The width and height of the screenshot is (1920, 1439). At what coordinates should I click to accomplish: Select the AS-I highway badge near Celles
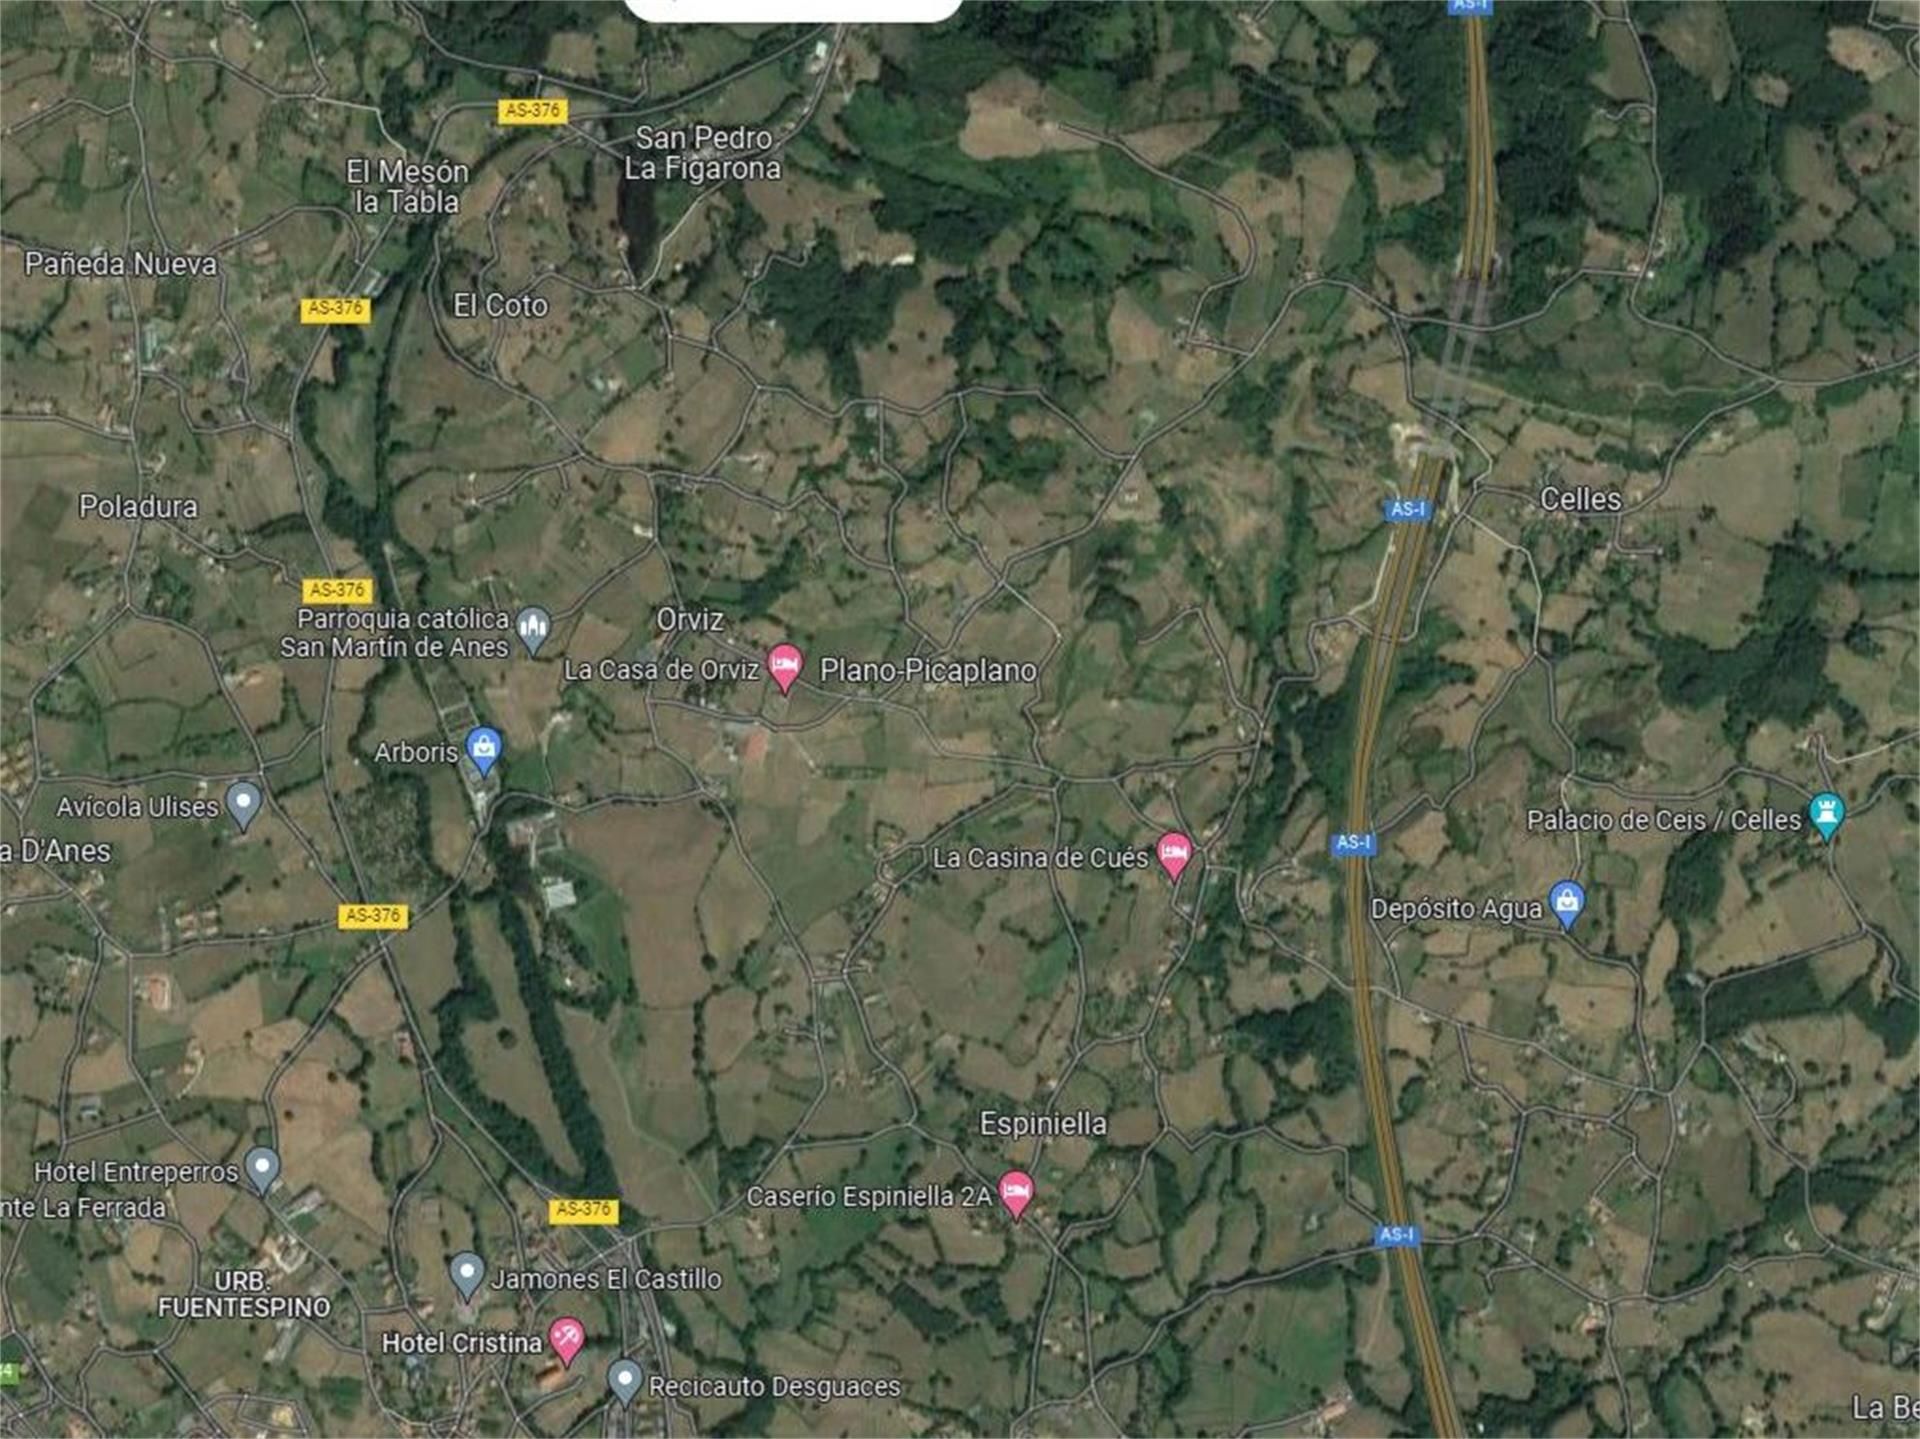pyautogui.click(x=1408, y=510)
